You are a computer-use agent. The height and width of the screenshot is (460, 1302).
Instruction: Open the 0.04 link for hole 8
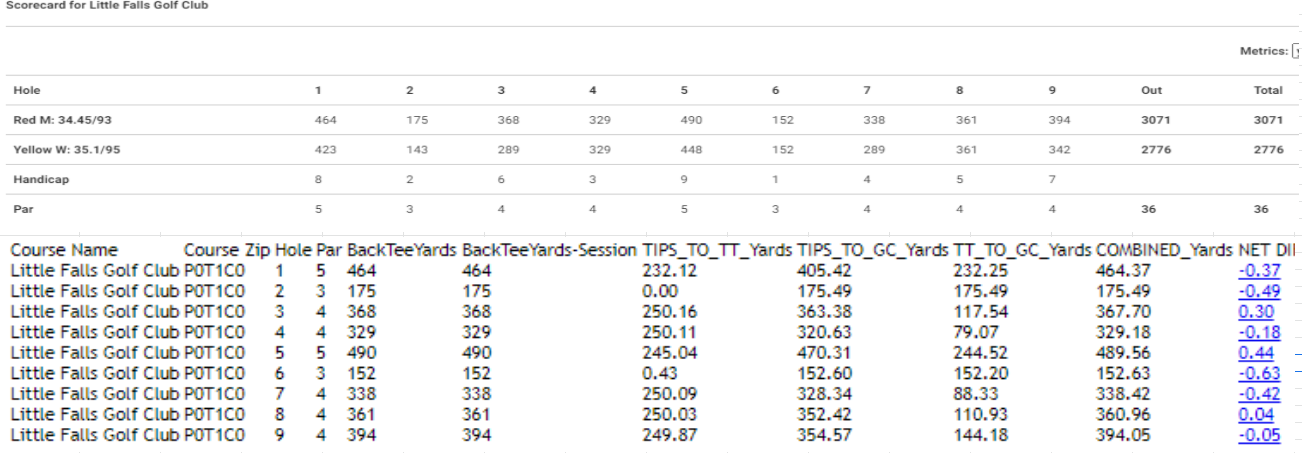[x=1256, y=415]
